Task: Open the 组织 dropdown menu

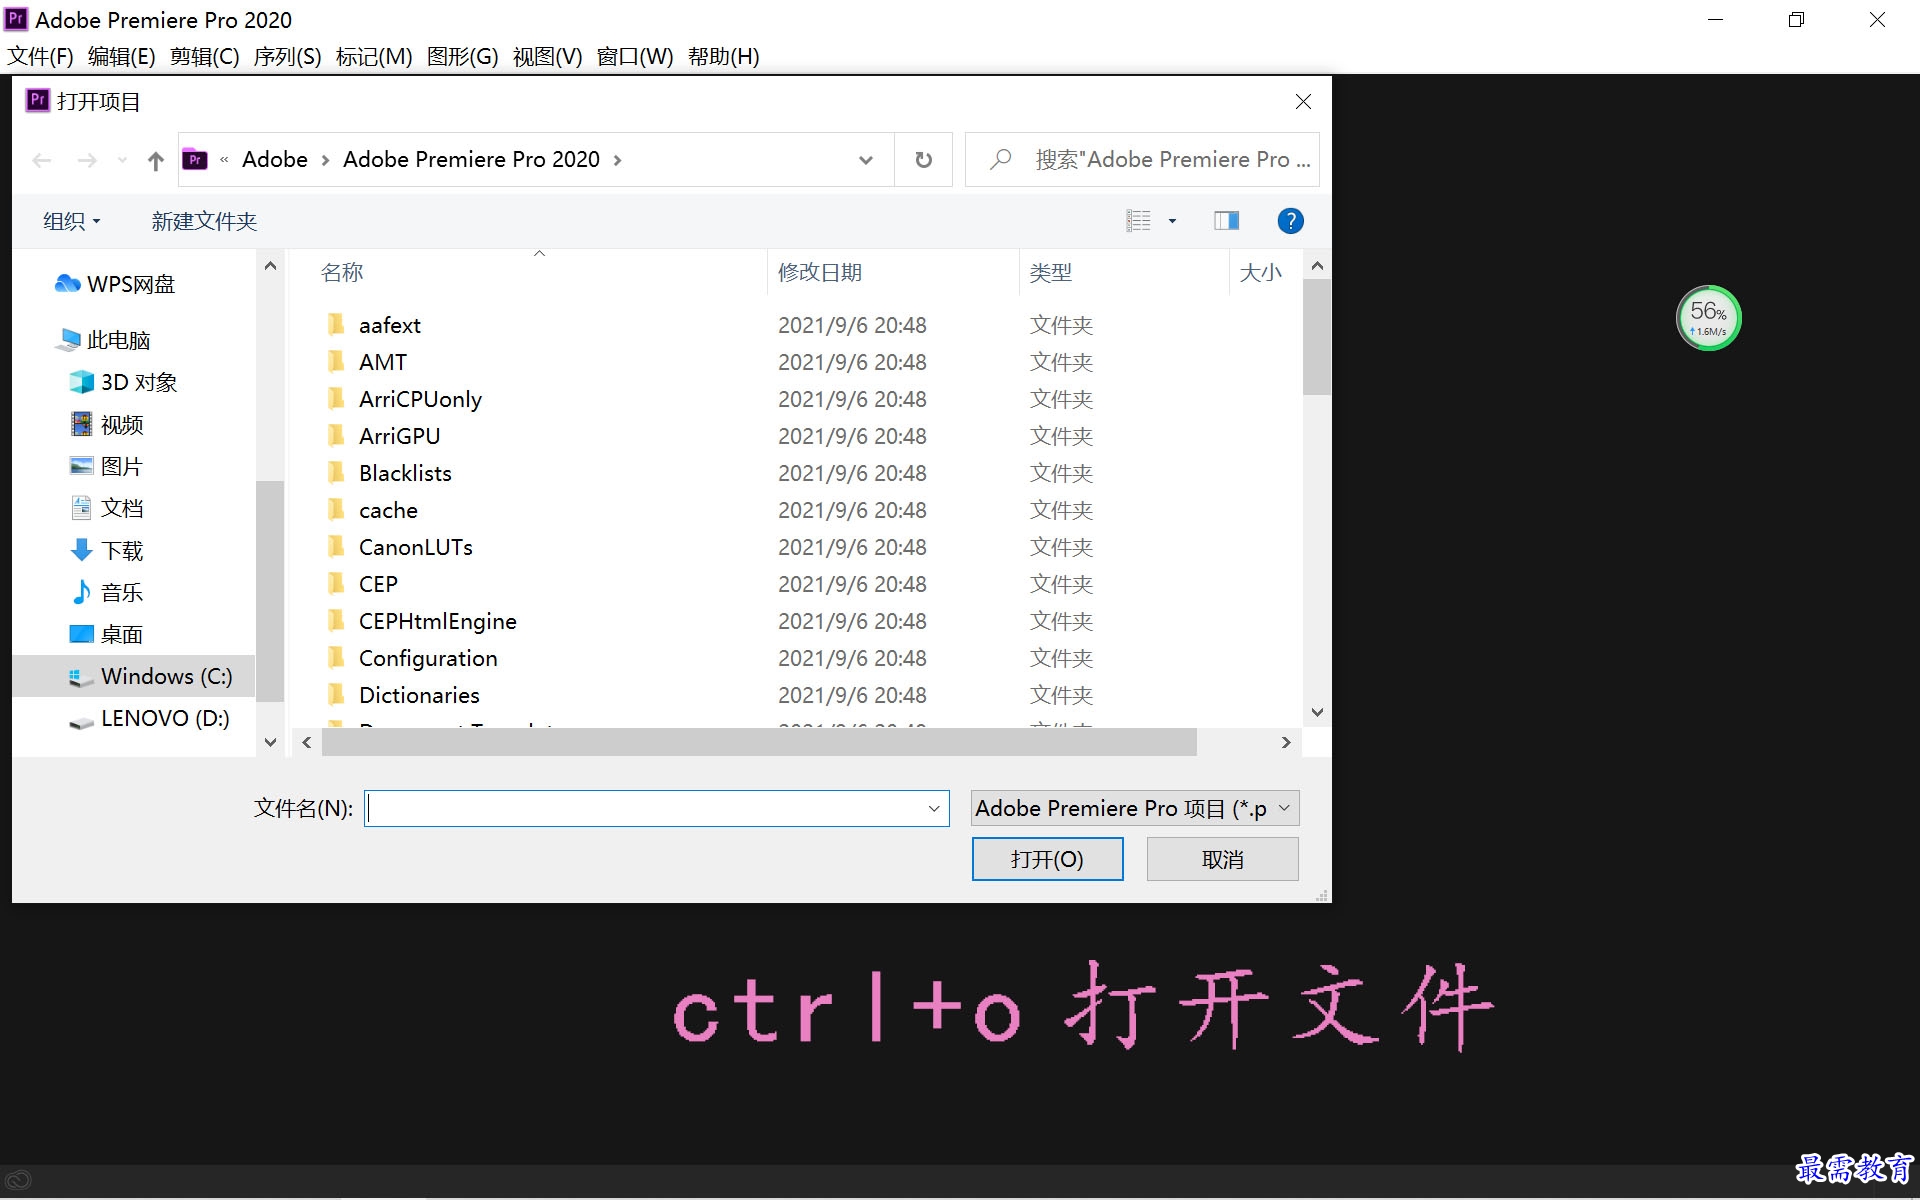Action: (x=72, y=221)
